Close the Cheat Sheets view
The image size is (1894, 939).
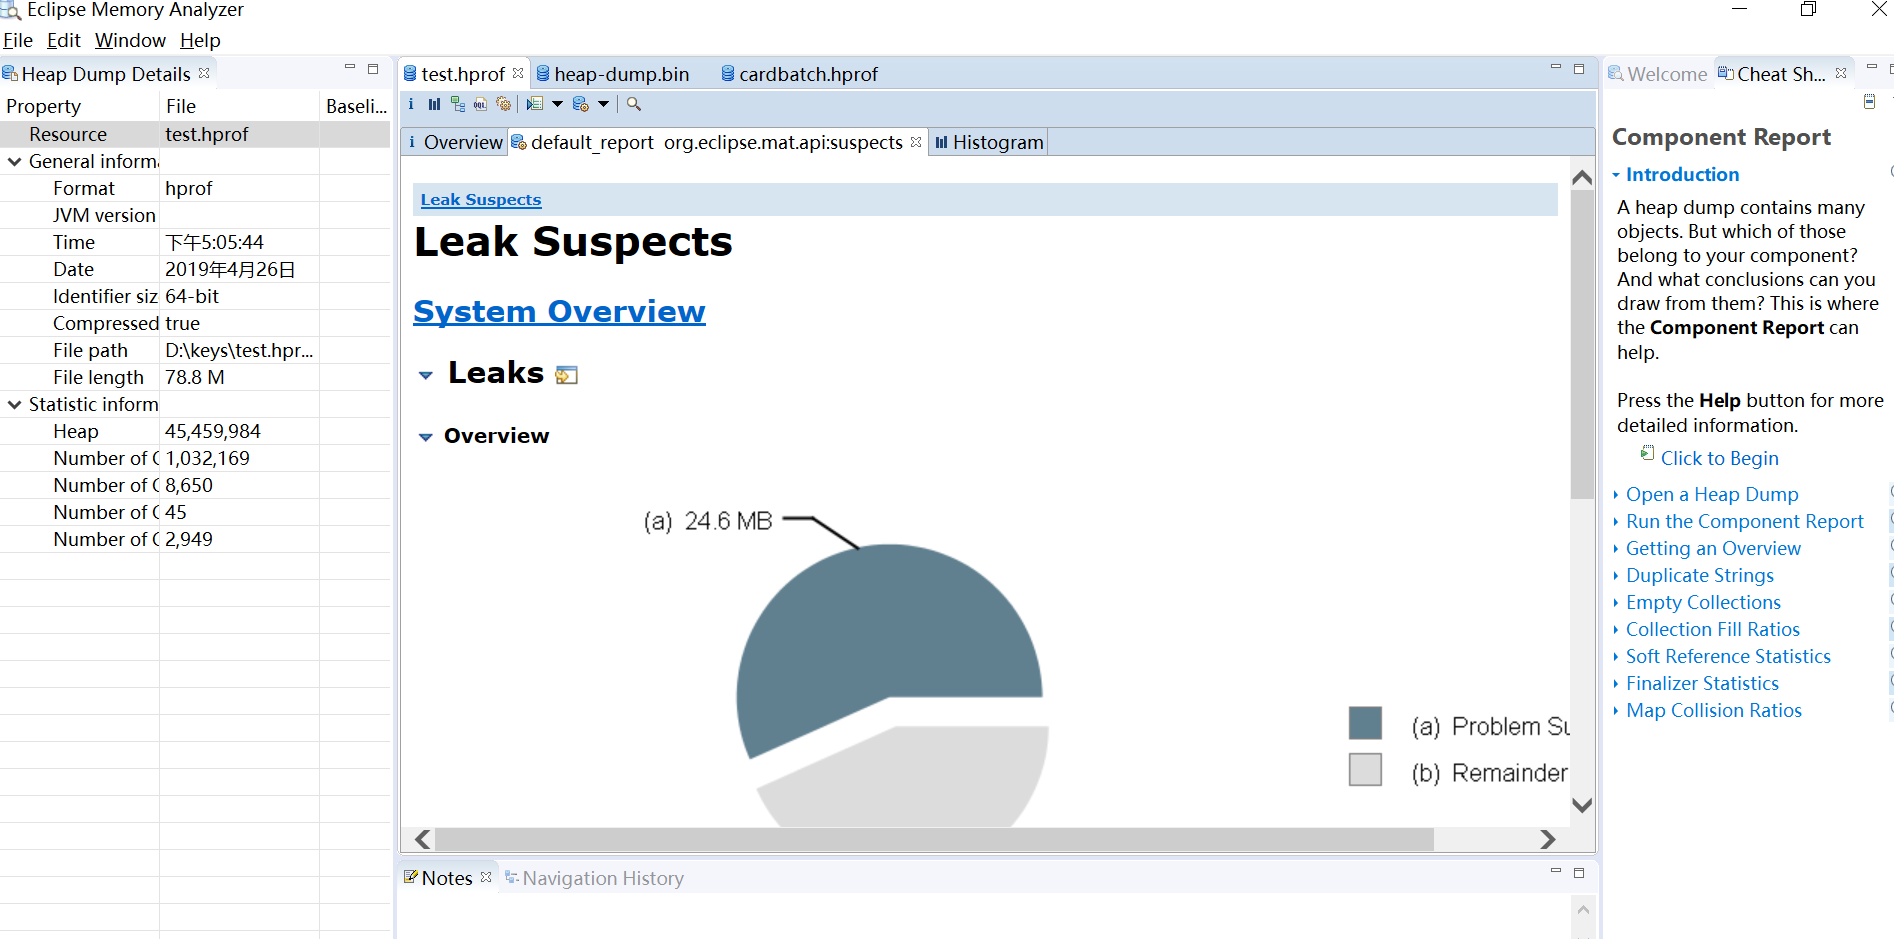[1841, 73]
